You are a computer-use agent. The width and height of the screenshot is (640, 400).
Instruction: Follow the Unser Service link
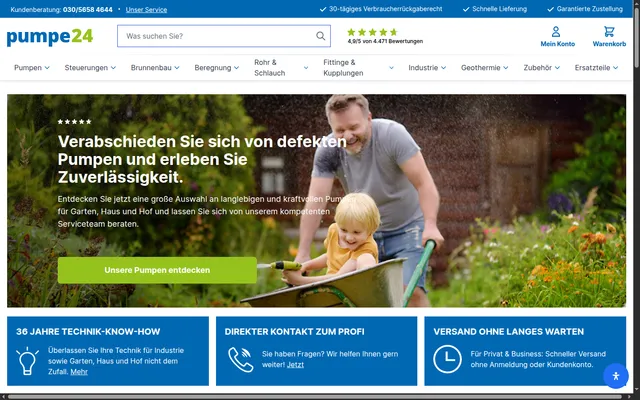146,9
